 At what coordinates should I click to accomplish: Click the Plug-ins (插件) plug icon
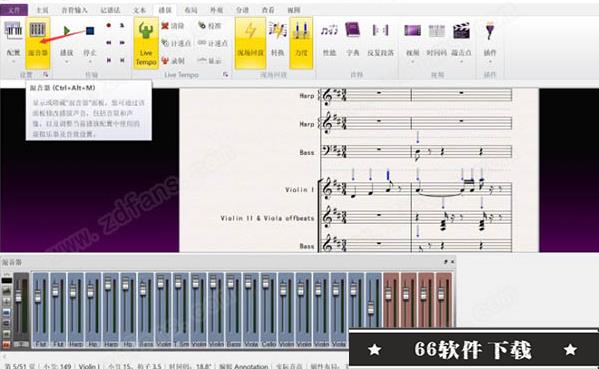pos(490,31)
